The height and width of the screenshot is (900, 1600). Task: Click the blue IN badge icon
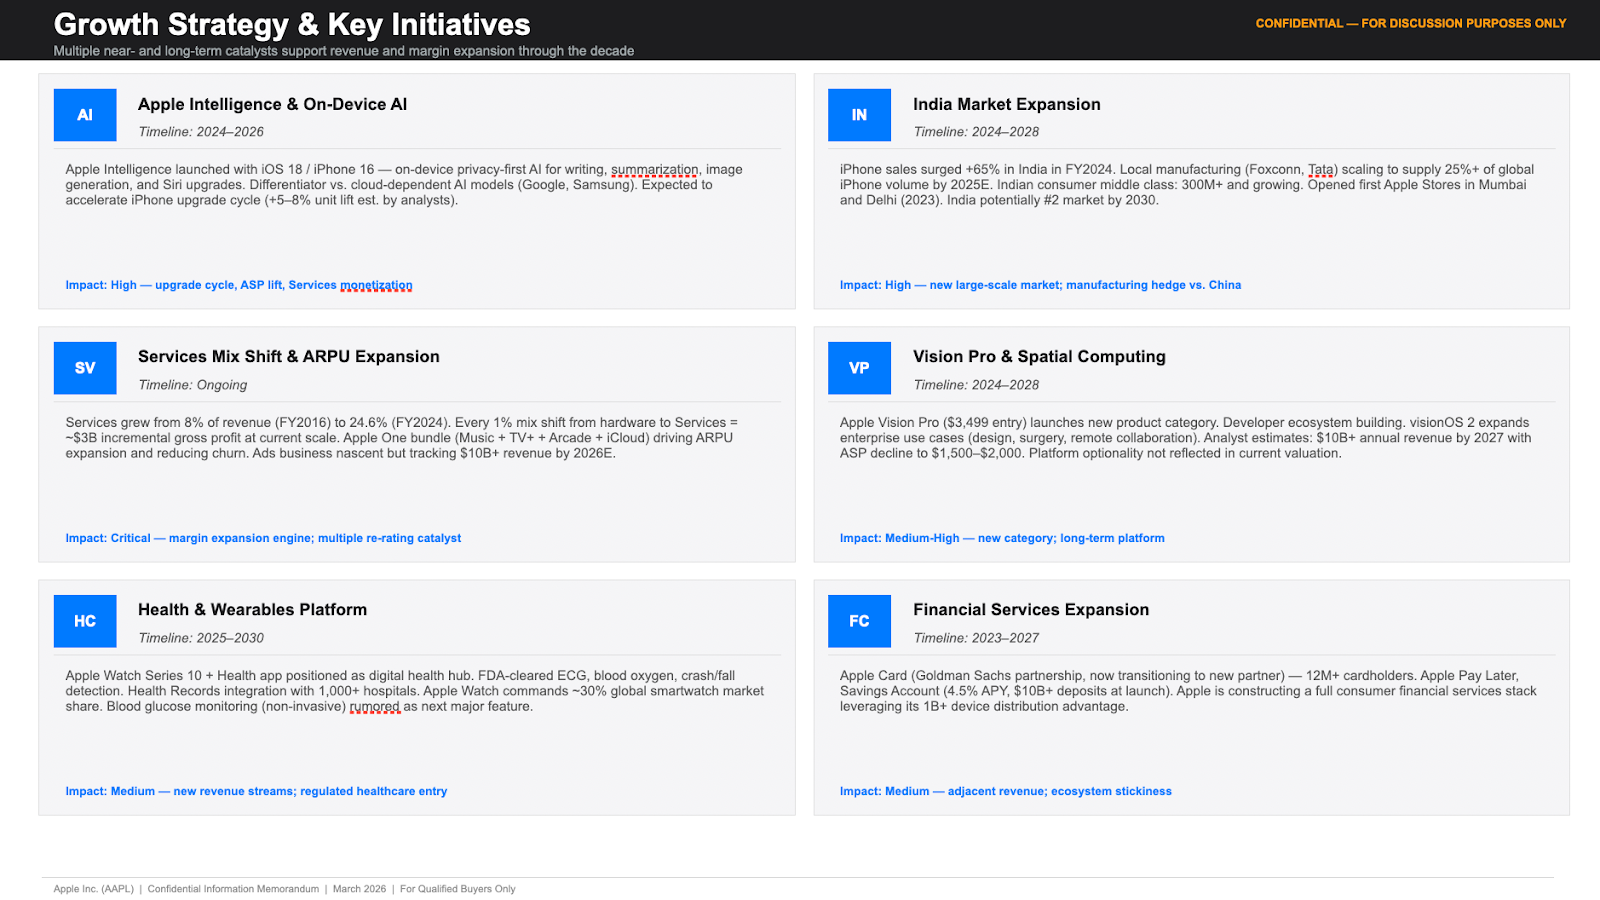click(859, 115)
